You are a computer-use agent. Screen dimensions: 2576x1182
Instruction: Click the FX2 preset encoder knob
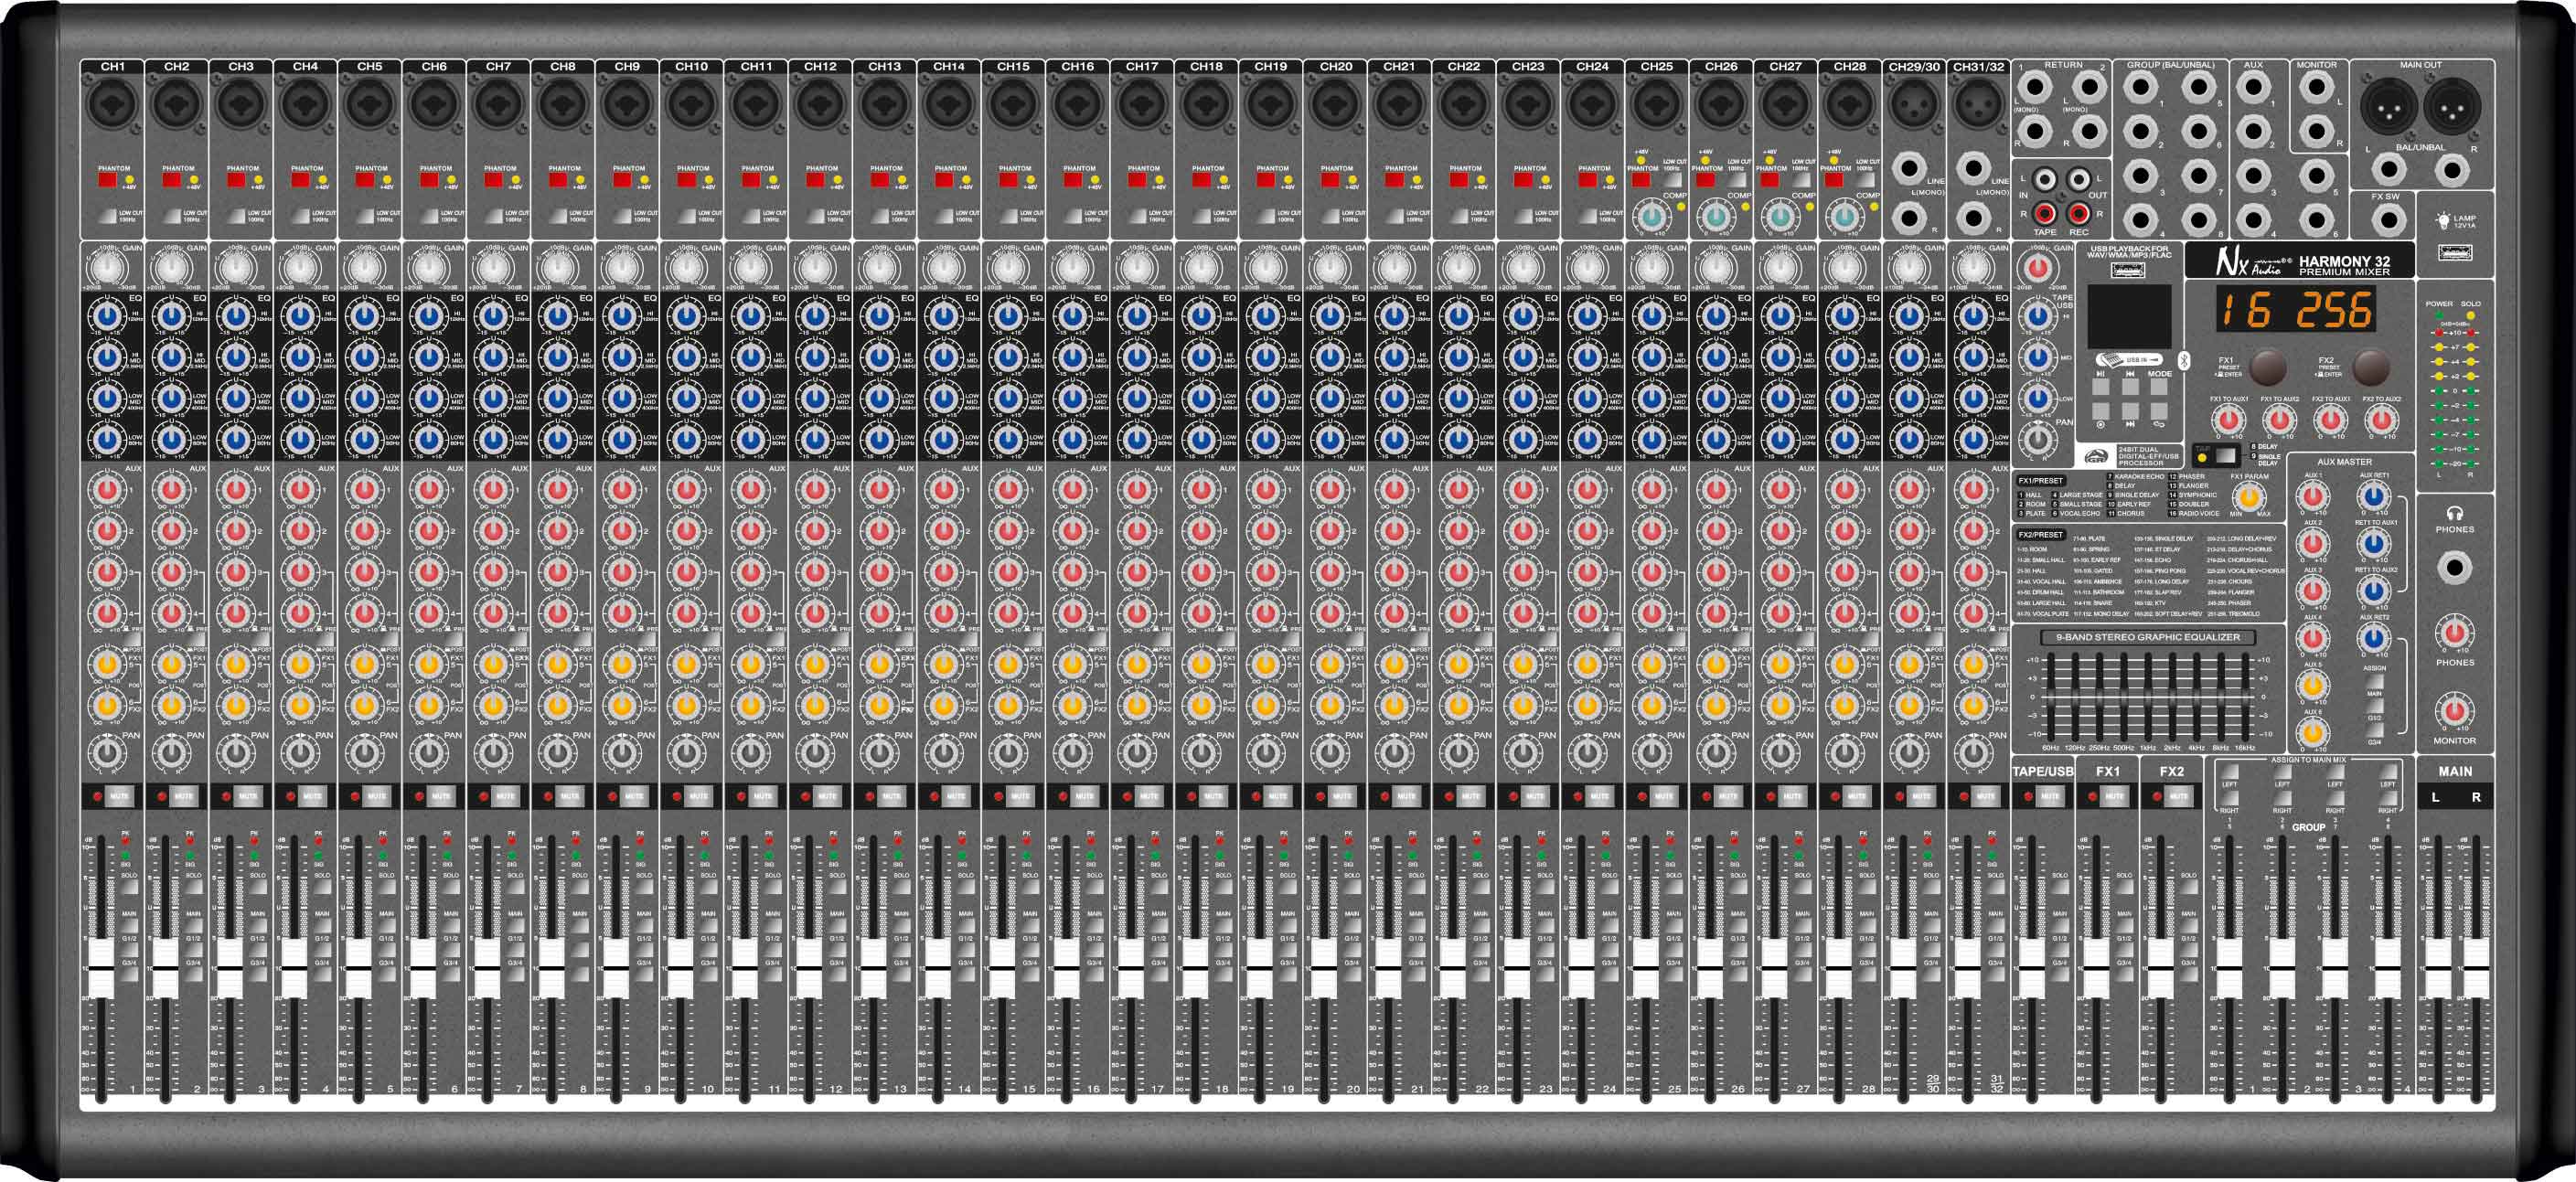coord(2371,367)
